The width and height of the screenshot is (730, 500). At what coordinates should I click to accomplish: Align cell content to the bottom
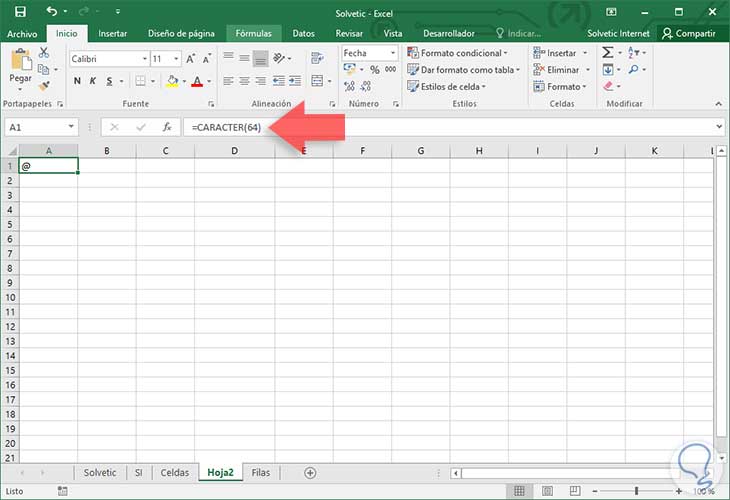pos(261,58)
